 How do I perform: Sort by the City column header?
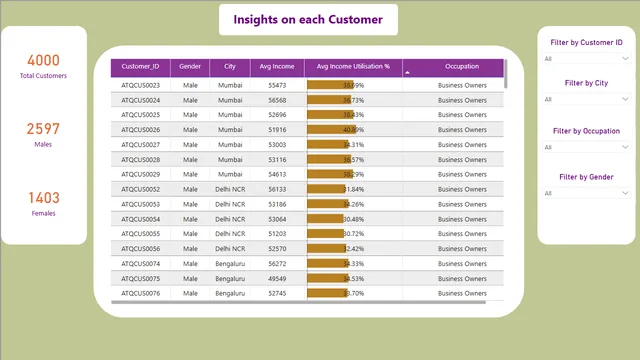pyautogui.click(x=230, y=67)
